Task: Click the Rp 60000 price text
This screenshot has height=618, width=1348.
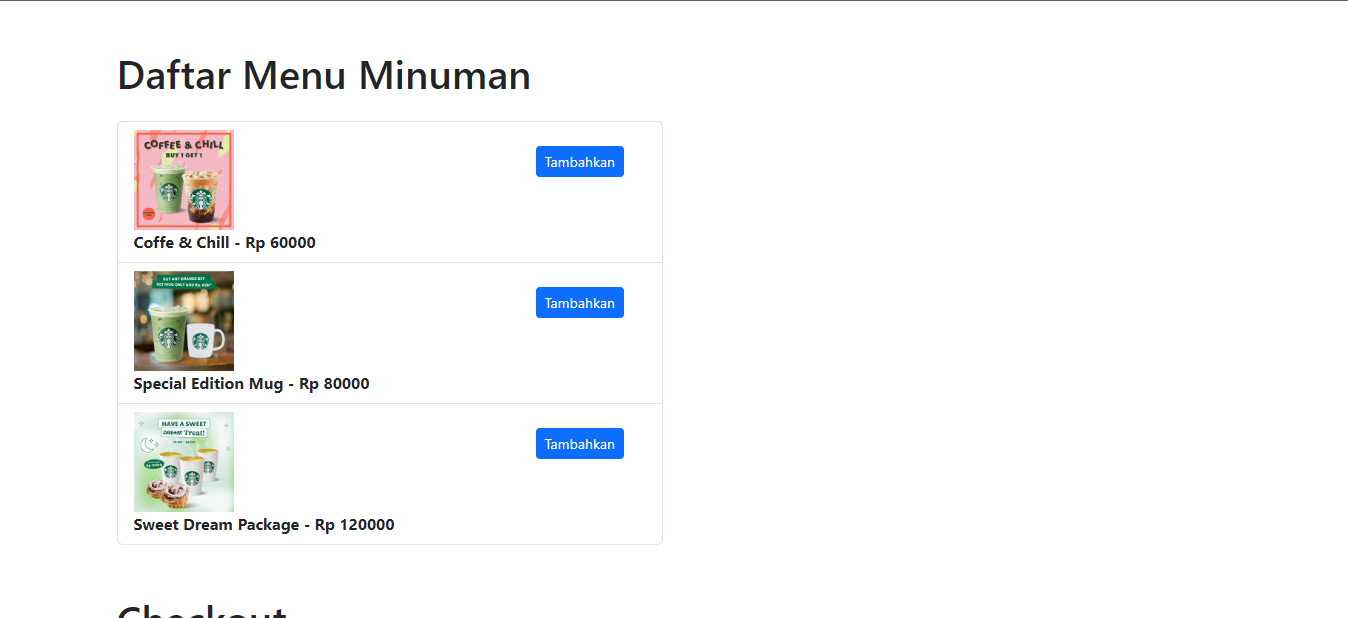Action: tap(280, 243)
